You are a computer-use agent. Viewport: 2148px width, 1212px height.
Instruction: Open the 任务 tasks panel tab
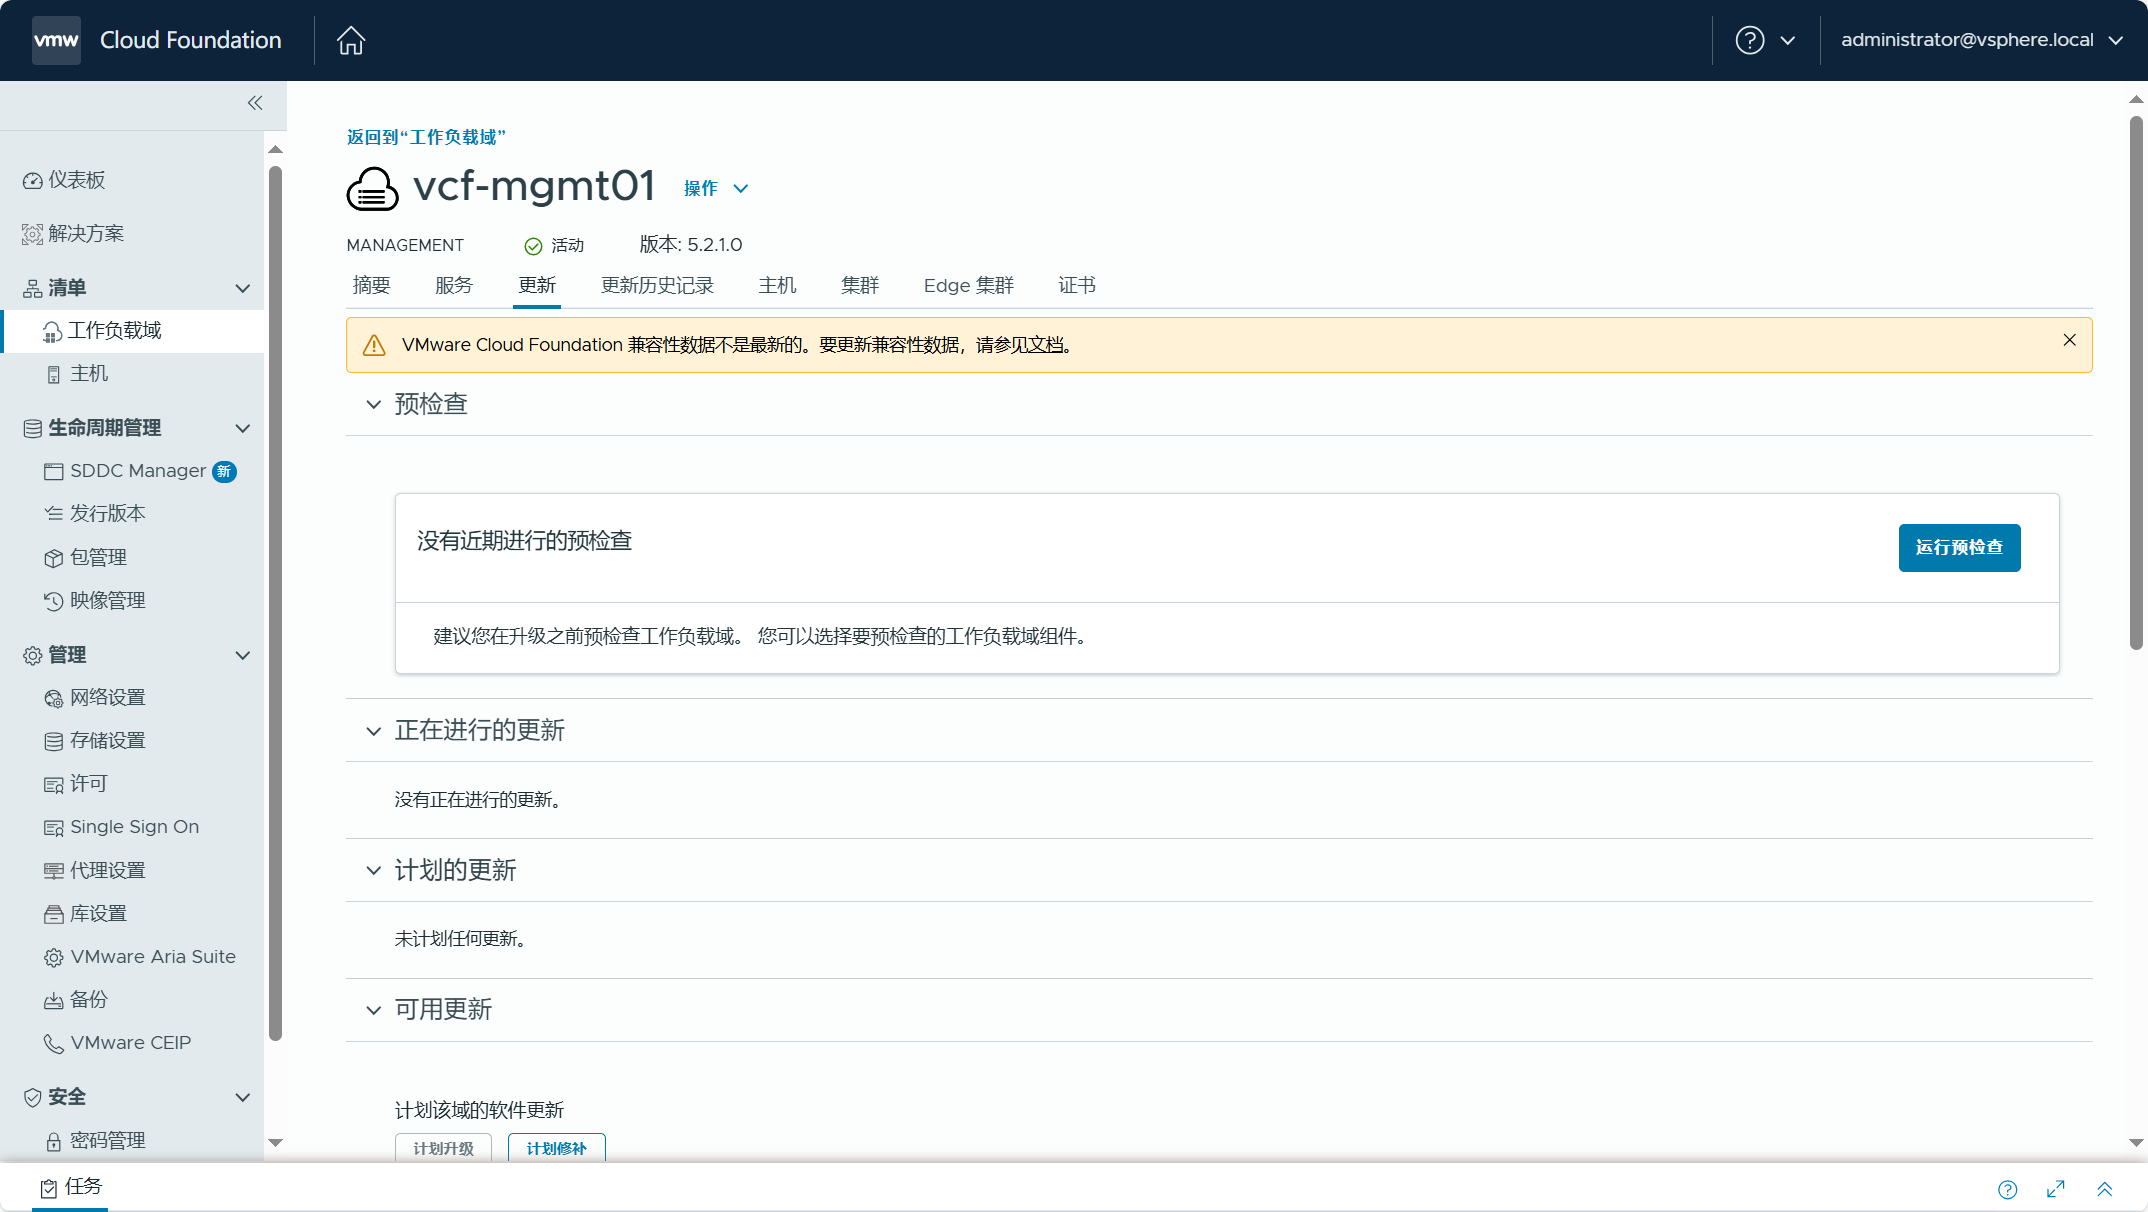coord(70,1187)
